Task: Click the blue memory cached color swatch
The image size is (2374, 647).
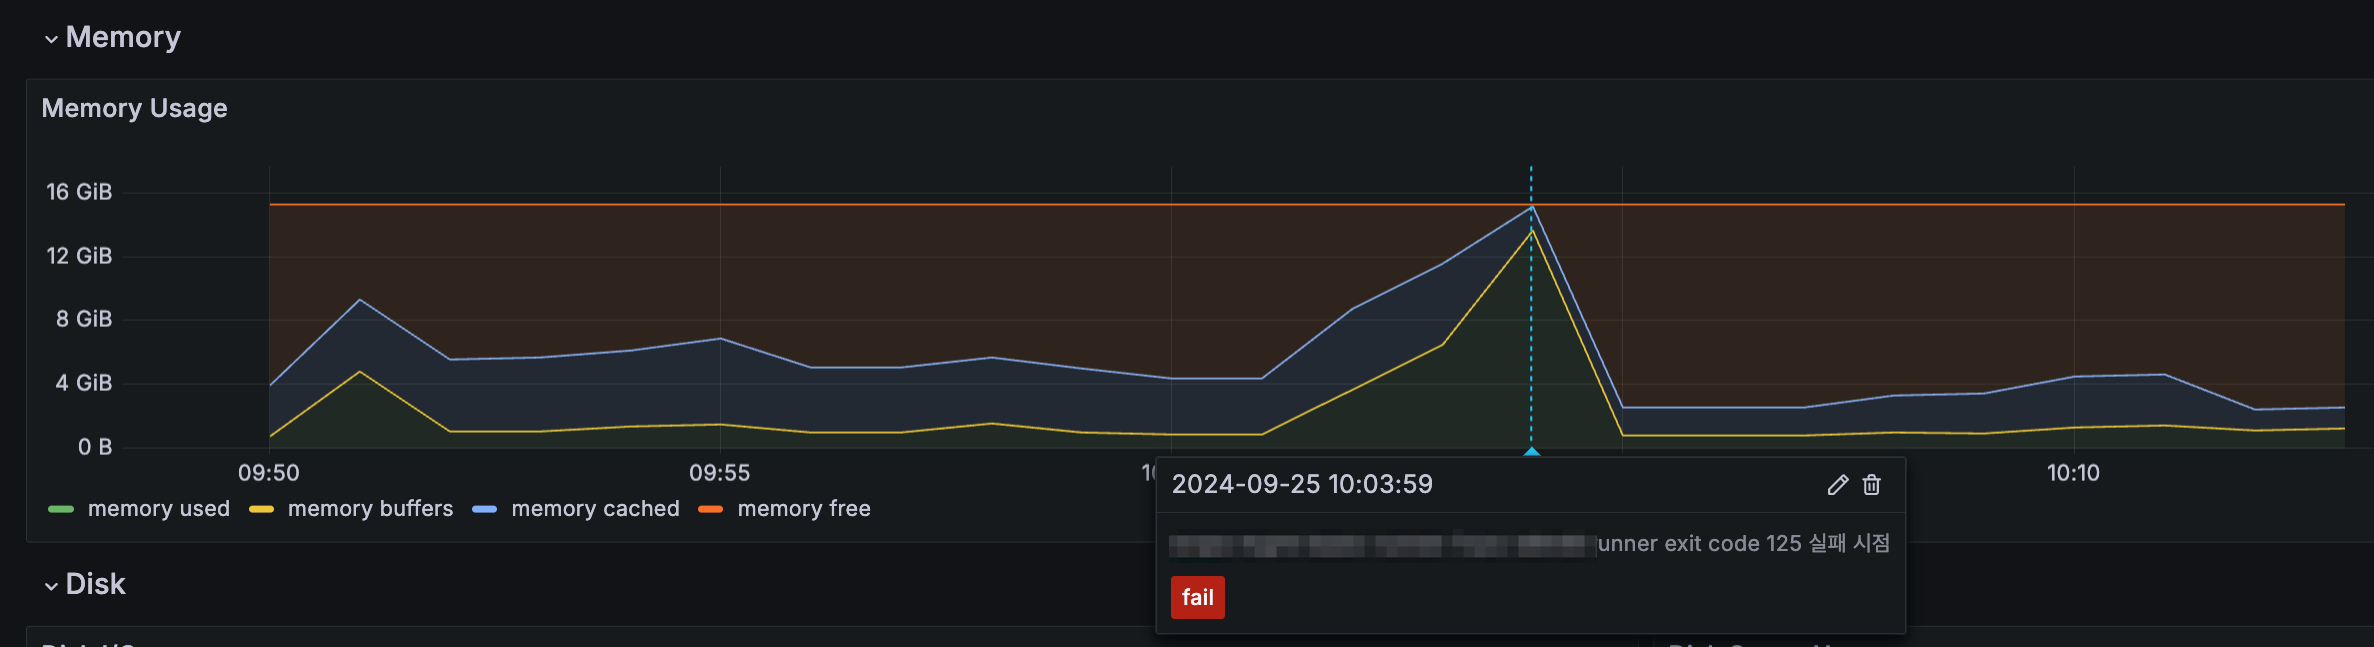Action: click(x=485, y=510)
